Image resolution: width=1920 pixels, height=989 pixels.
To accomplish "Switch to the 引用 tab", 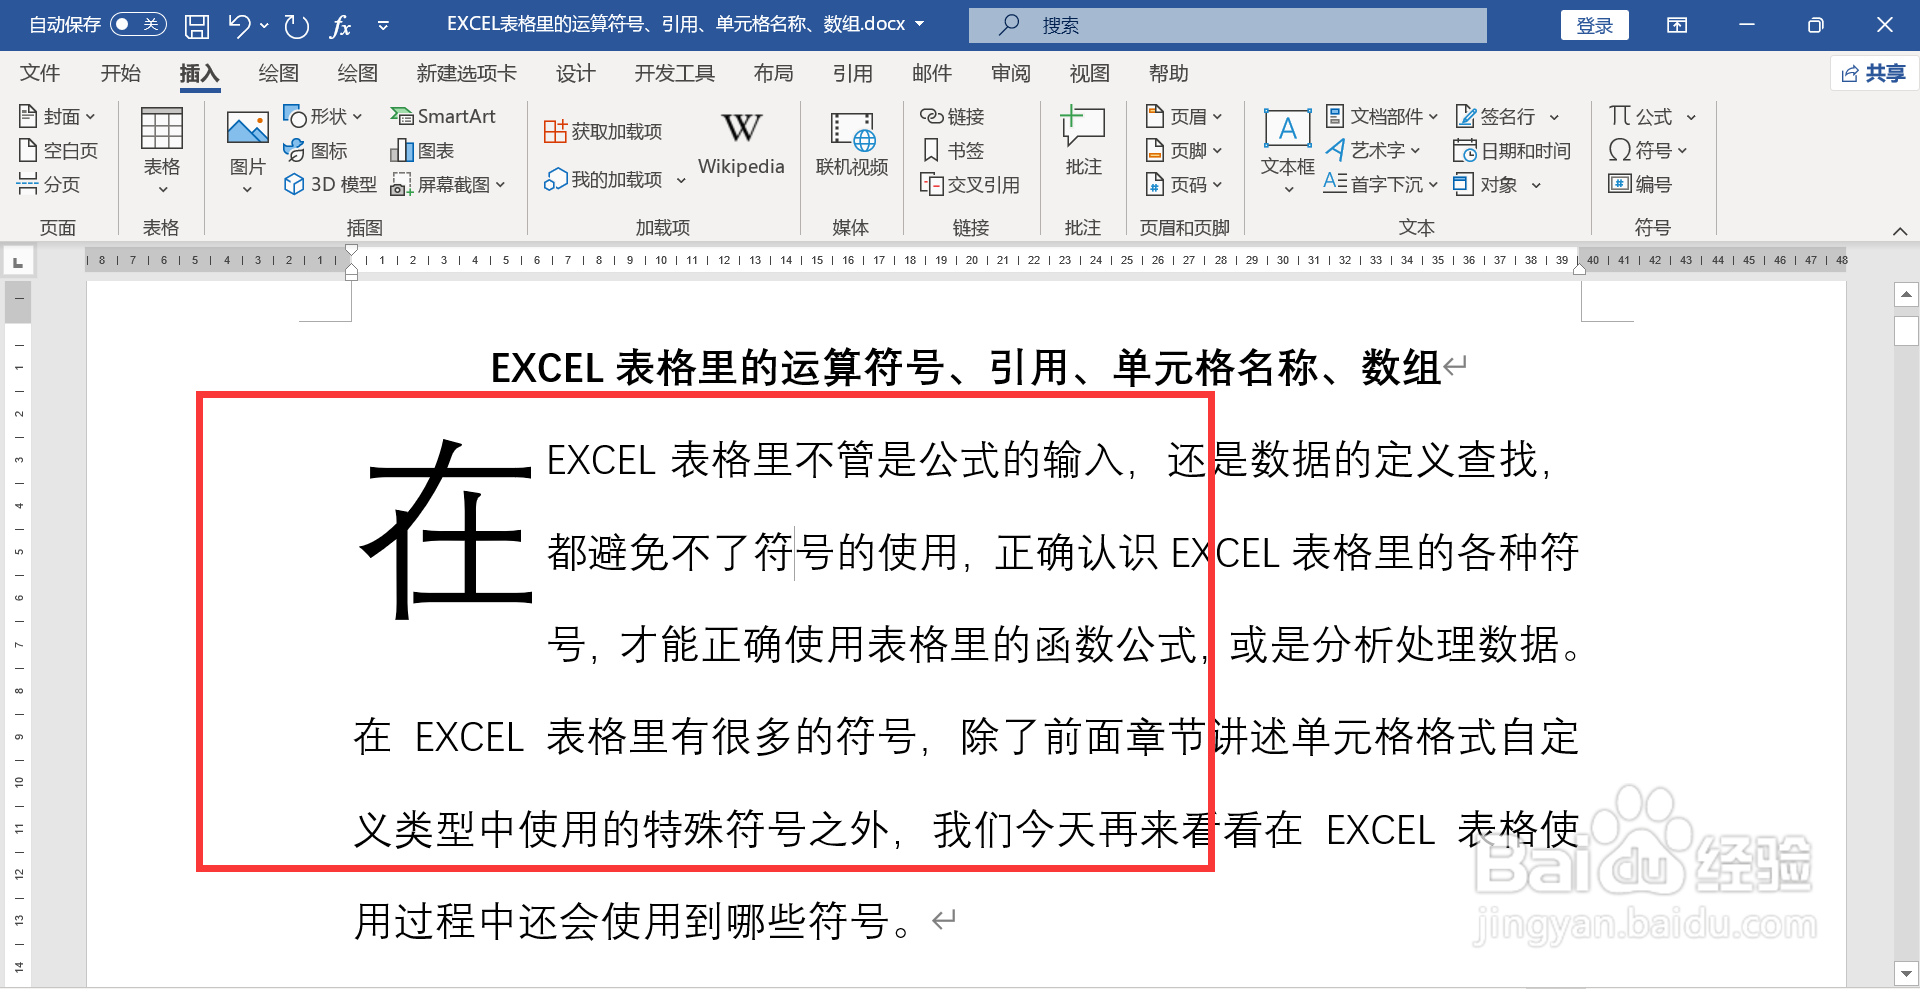I will 852,73.
